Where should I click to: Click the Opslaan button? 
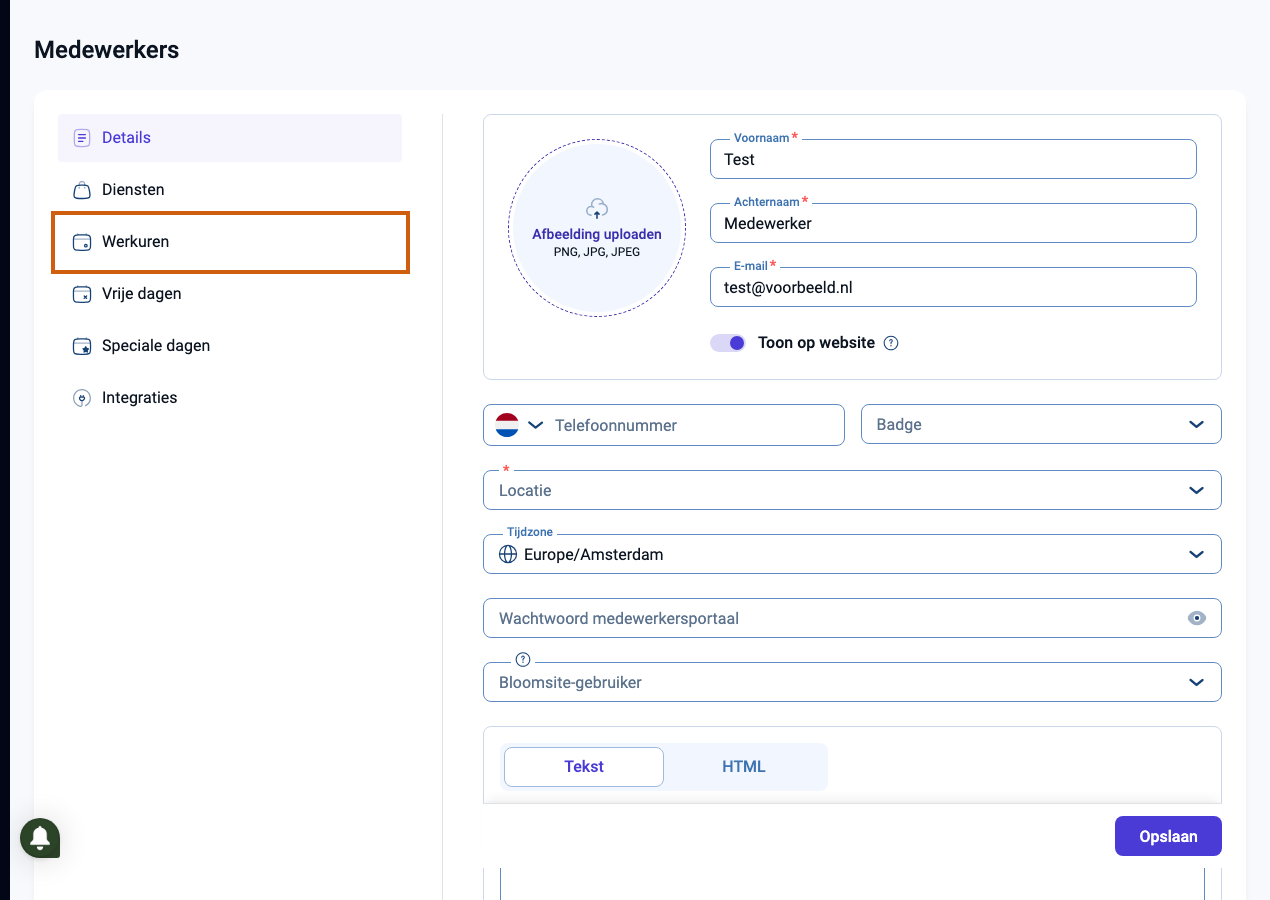[x=1168, y=836]
